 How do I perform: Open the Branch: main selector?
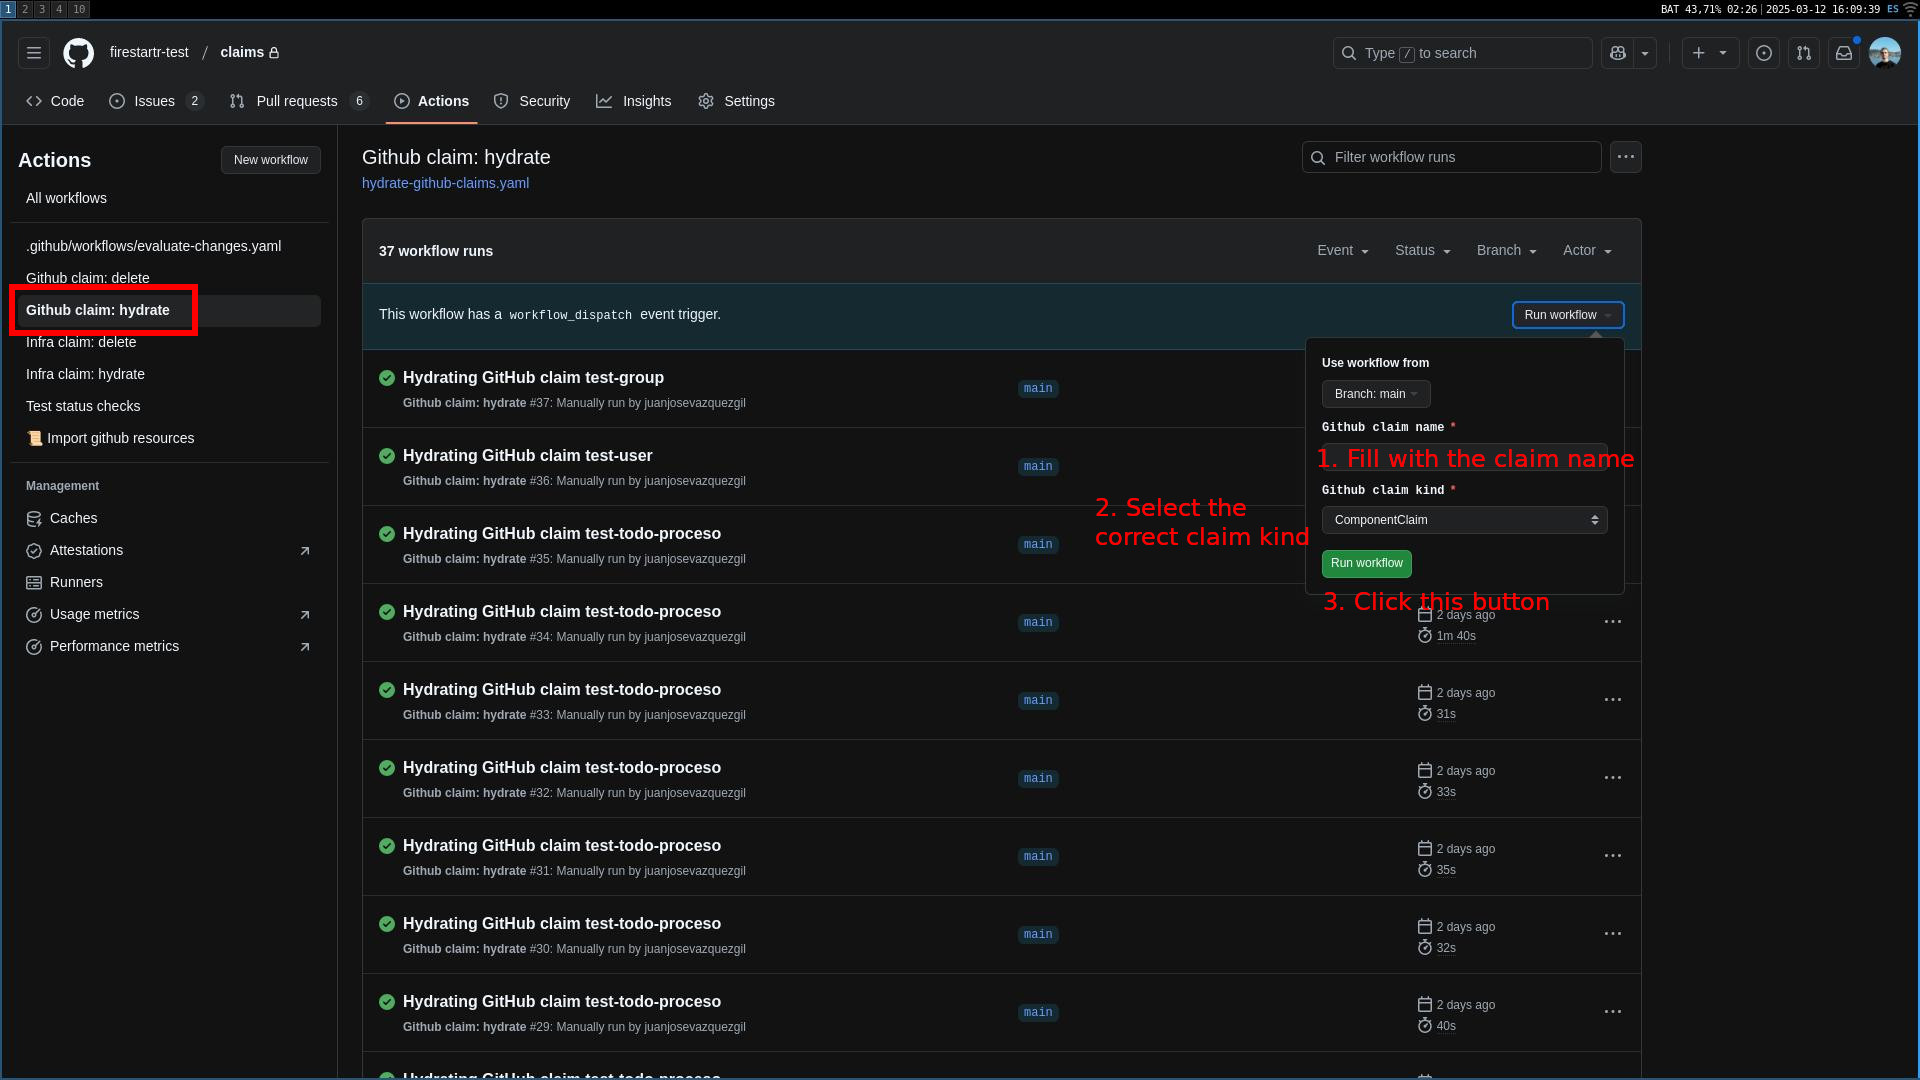click(1376, 394)
